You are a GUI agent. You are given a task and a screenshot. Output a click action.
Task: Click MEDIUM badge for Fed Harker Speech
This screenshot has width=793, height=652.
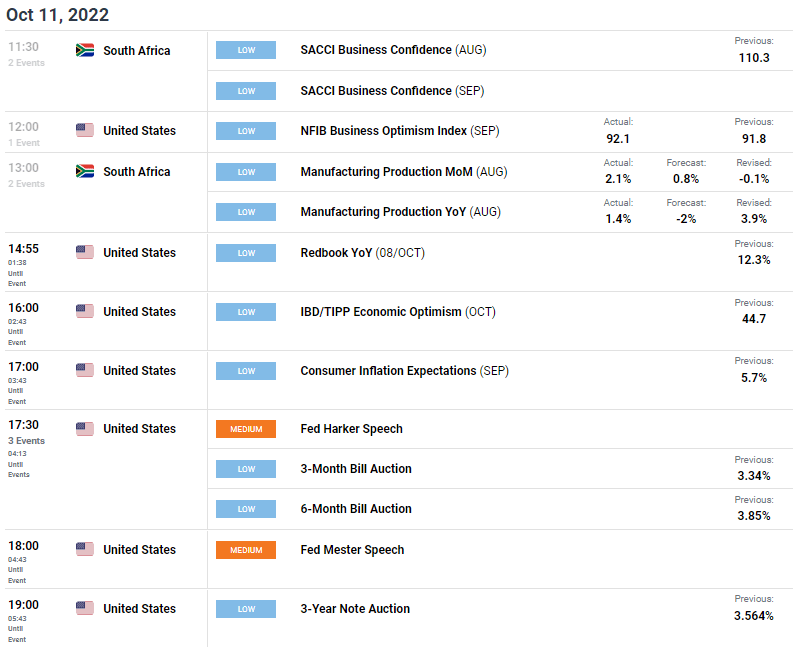246,429
